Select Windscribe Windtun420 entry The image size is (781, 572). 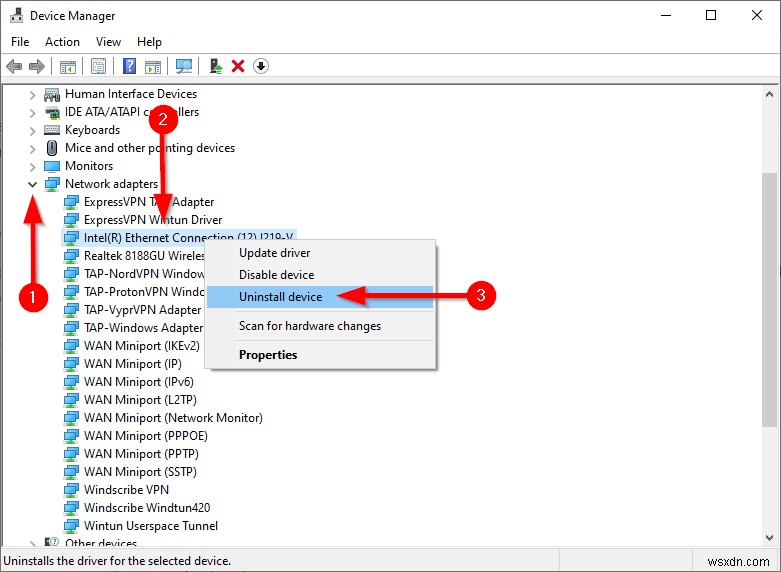point(147,508)
